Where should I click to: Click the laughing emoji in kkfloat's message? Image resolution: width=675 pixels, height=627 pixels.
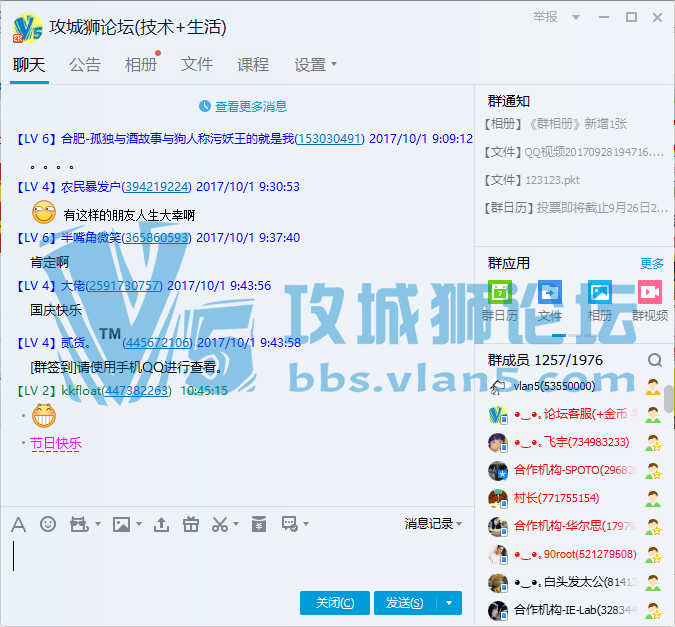click(x=44, y=416)
